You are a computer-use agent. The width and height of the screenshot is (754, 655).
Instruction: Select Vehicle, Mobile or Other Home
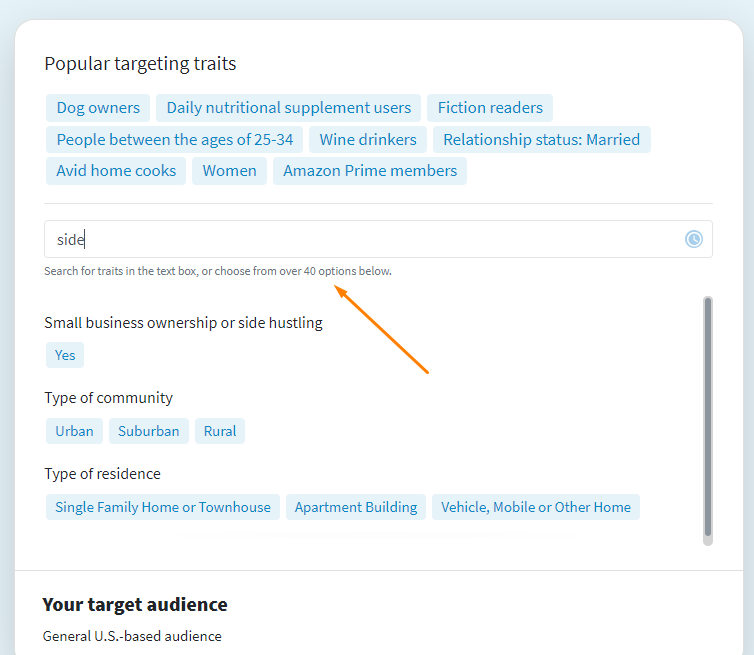click(x=536, y=507)
